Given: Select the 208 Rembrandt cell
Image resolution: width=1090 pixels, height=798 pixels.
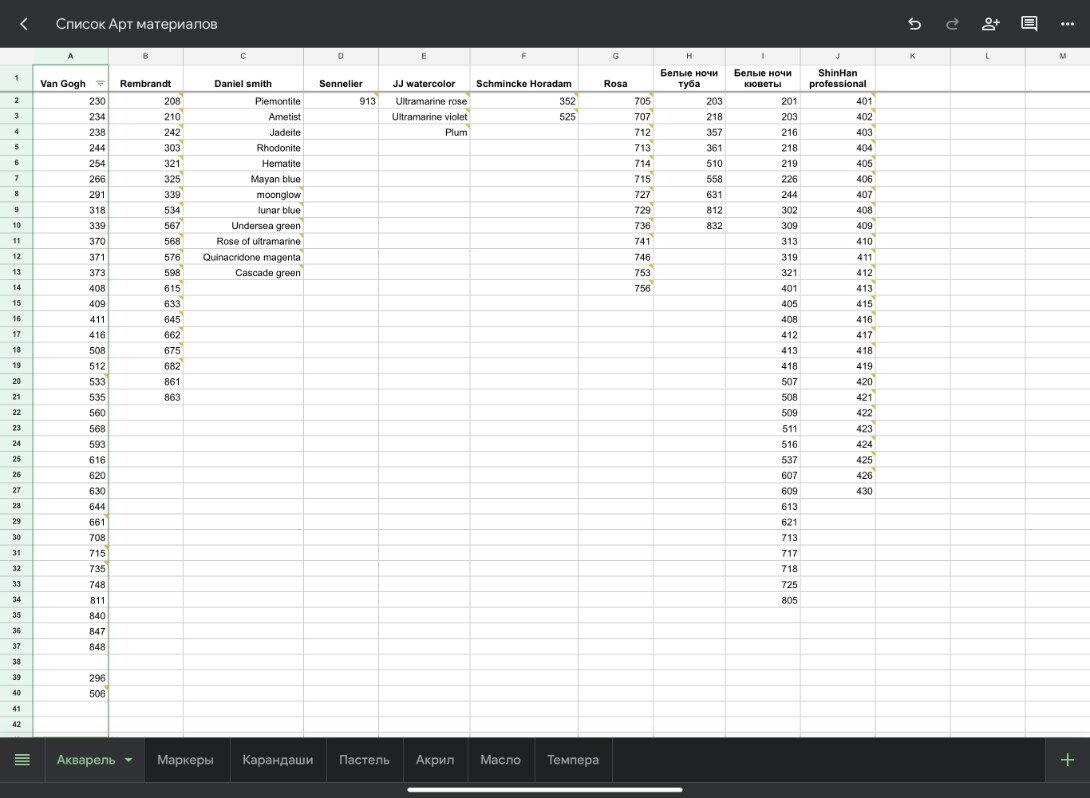Looking at the screenshot, I should 145,101.
